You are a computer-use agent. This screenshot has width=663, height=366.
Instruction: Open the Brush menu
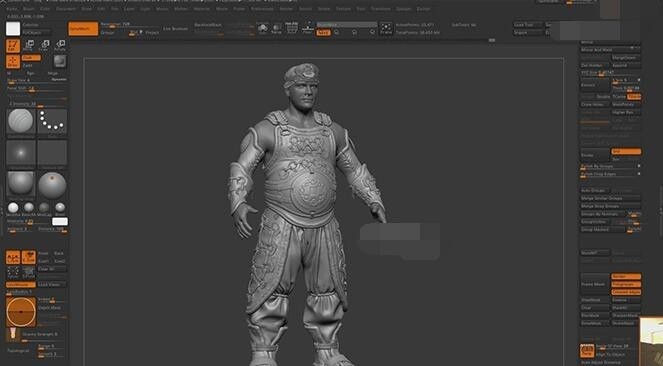(29, 8)
